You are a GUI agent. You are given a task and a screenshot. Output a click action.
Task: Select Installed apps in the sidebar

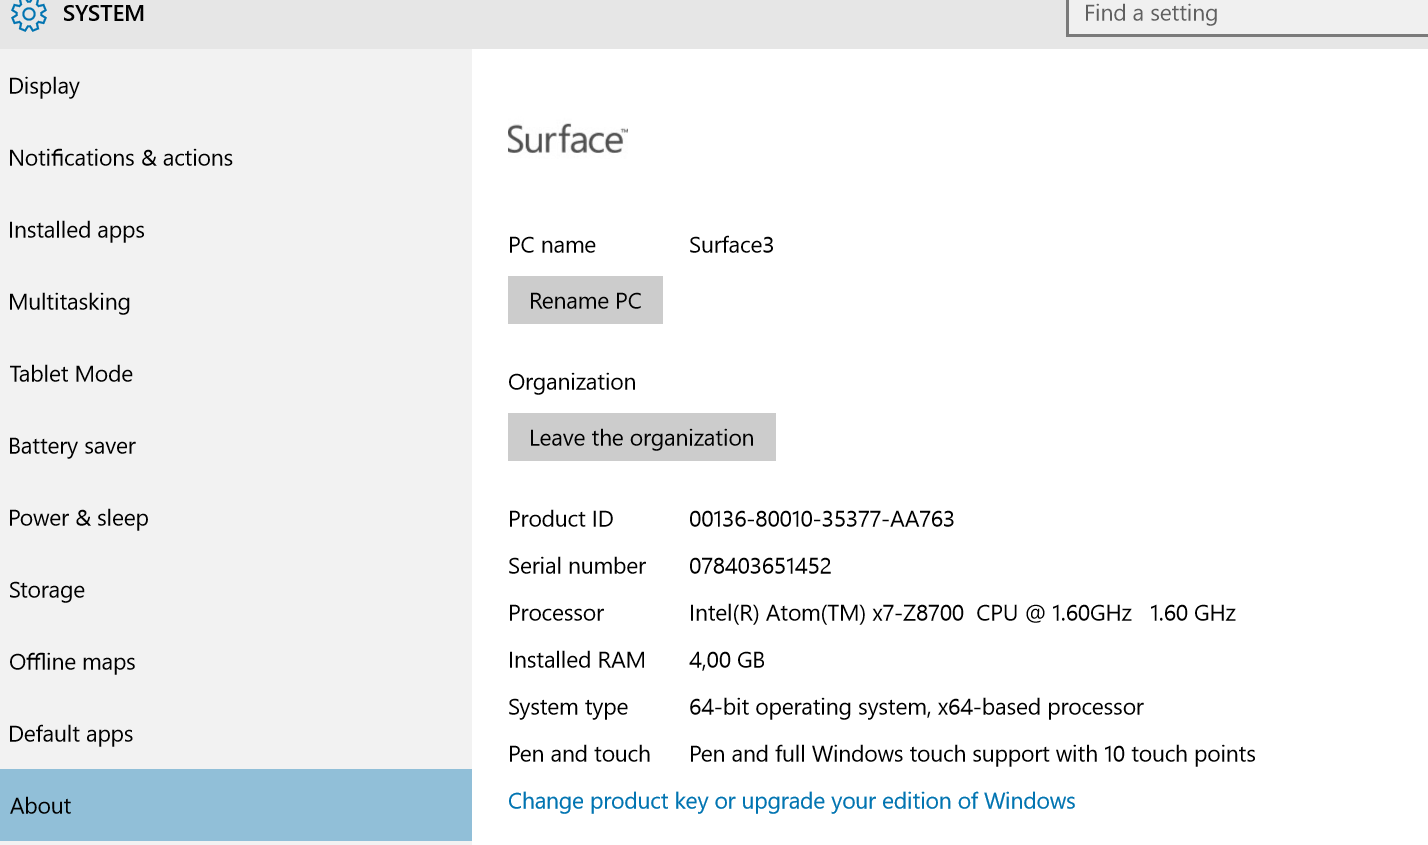[77, 230]
